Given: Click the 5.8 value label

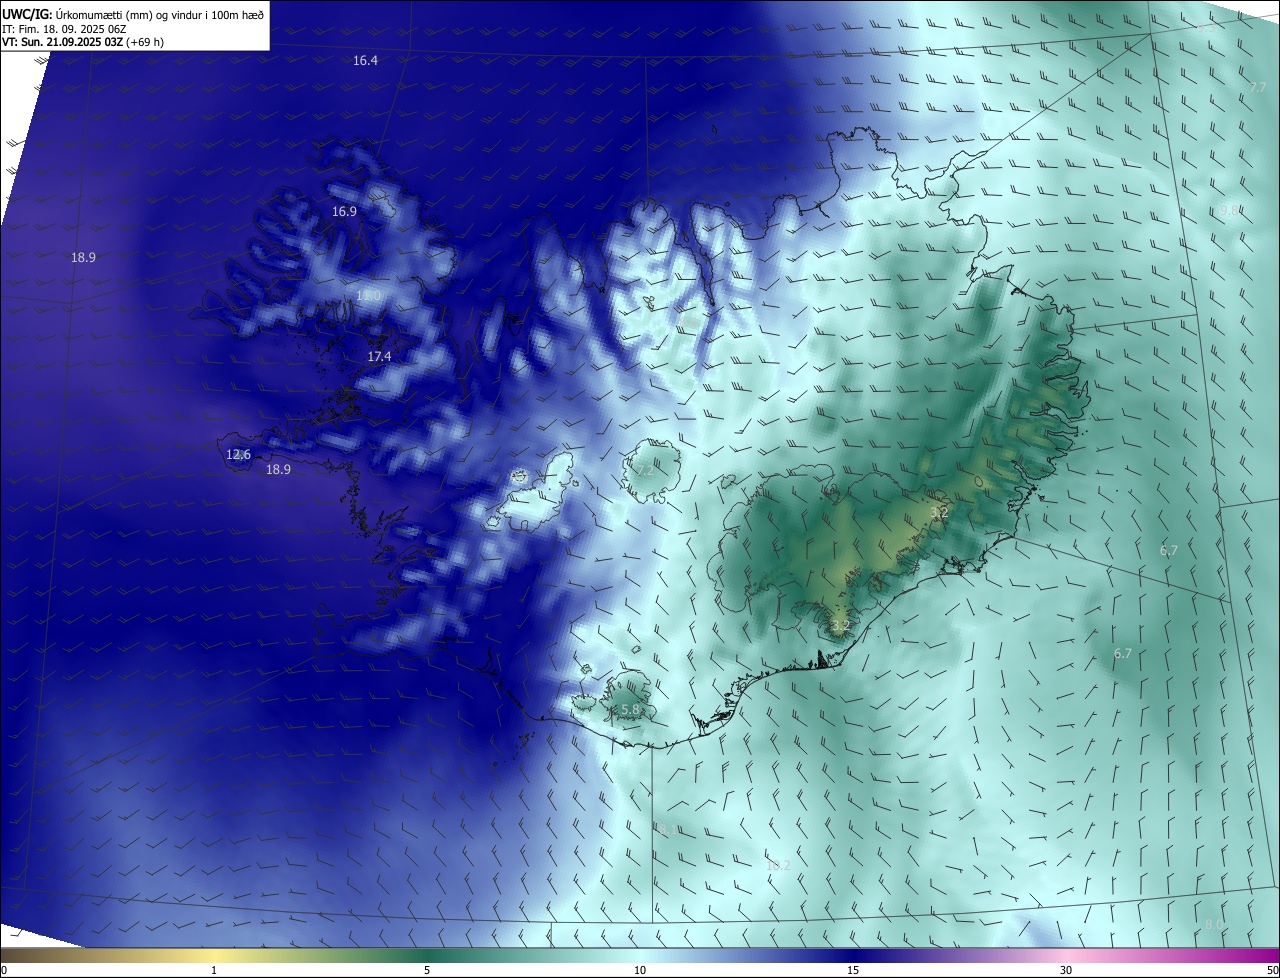Looking at the screenshot, I should point(630,710).
